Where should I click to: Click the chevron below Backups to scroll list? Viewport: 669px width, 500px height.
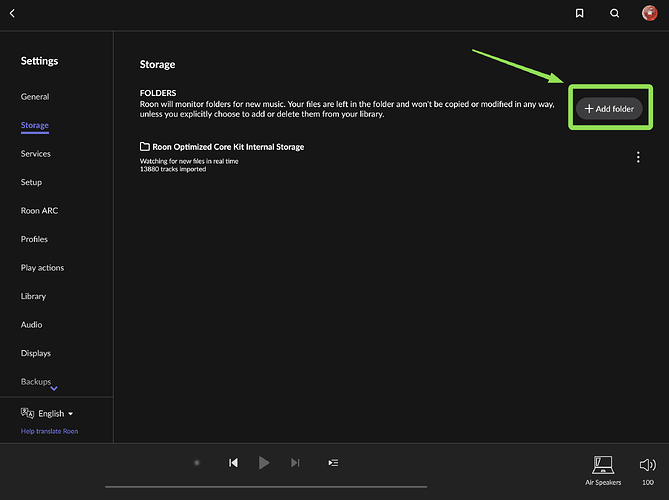(54, 389)
